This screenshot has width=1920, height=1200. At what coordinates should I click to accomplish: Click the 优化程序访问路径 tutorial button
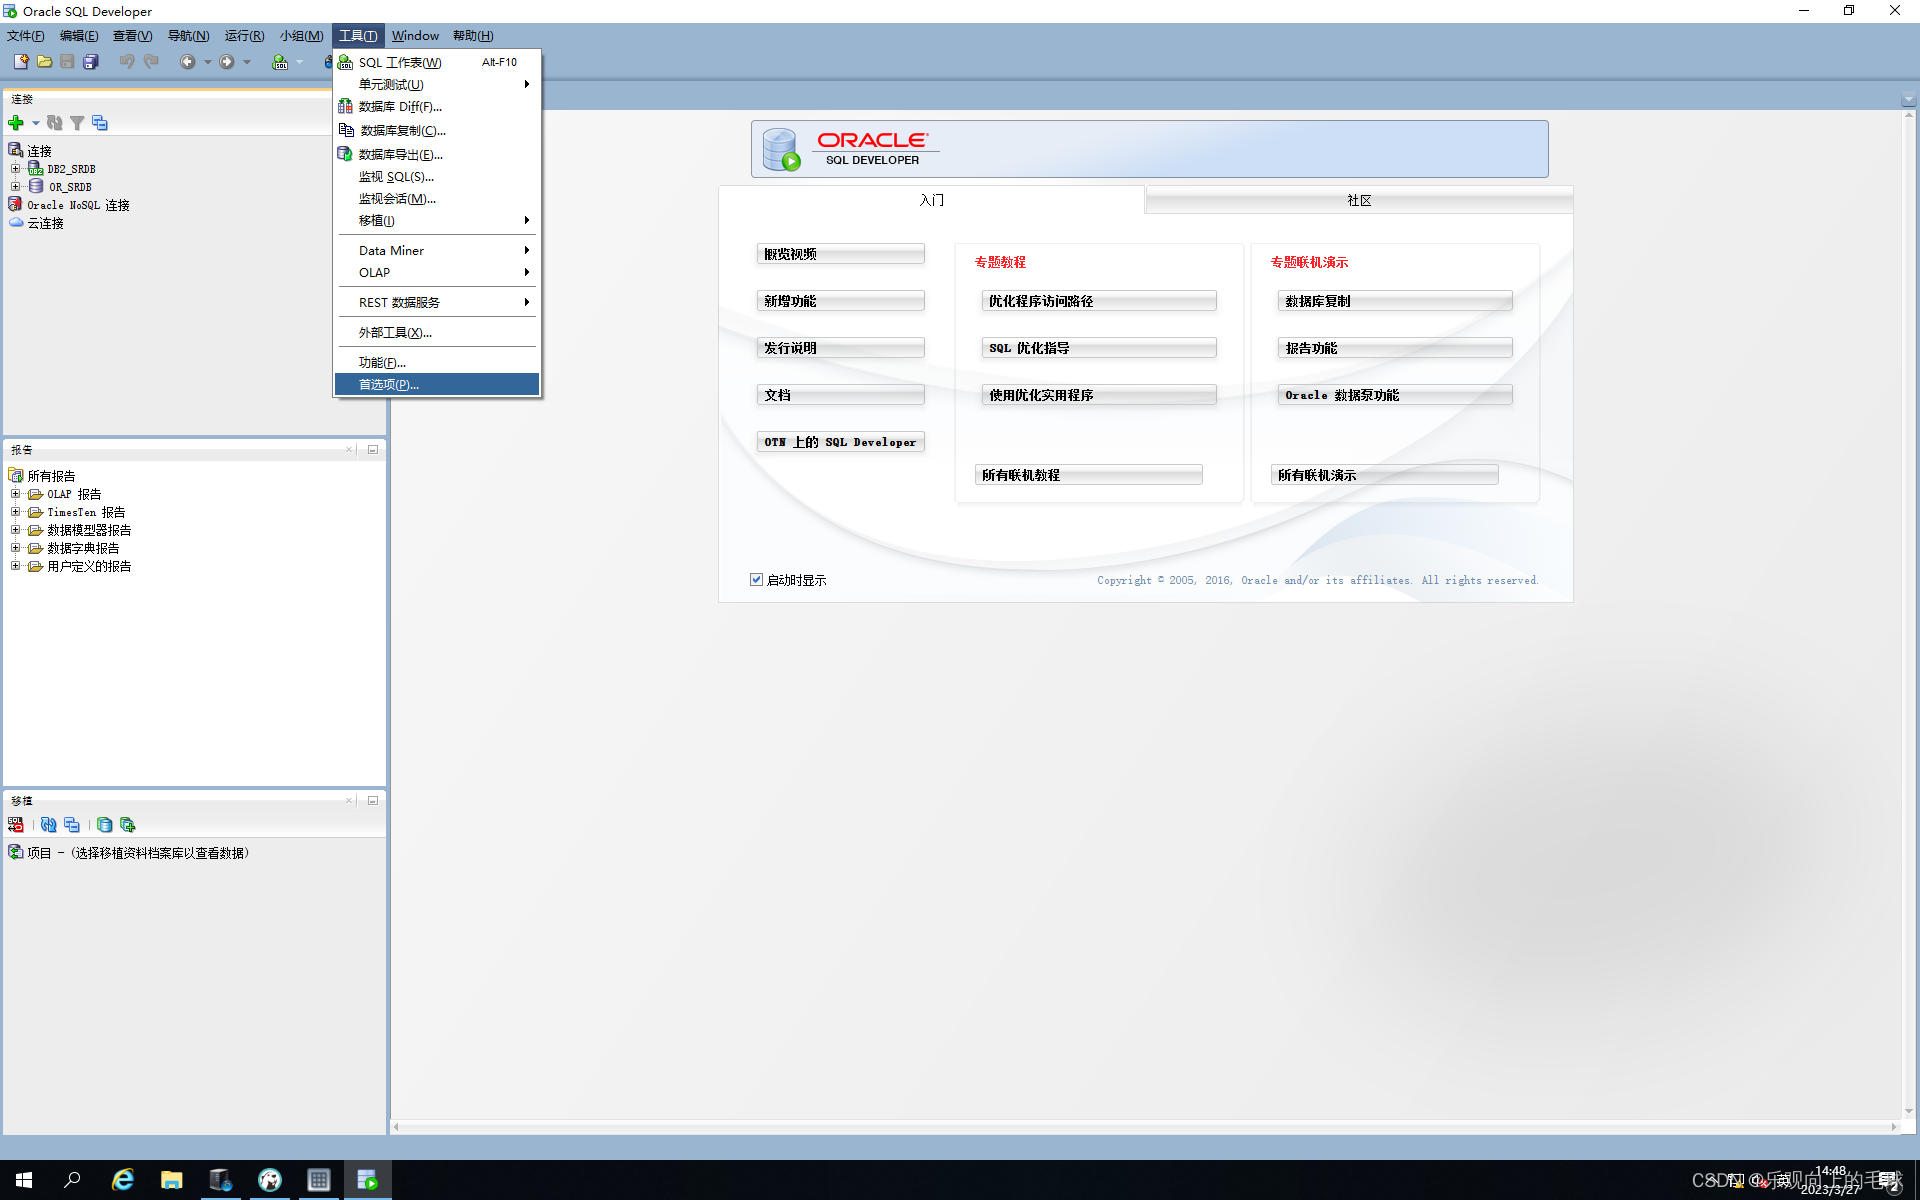point(1099,301)
